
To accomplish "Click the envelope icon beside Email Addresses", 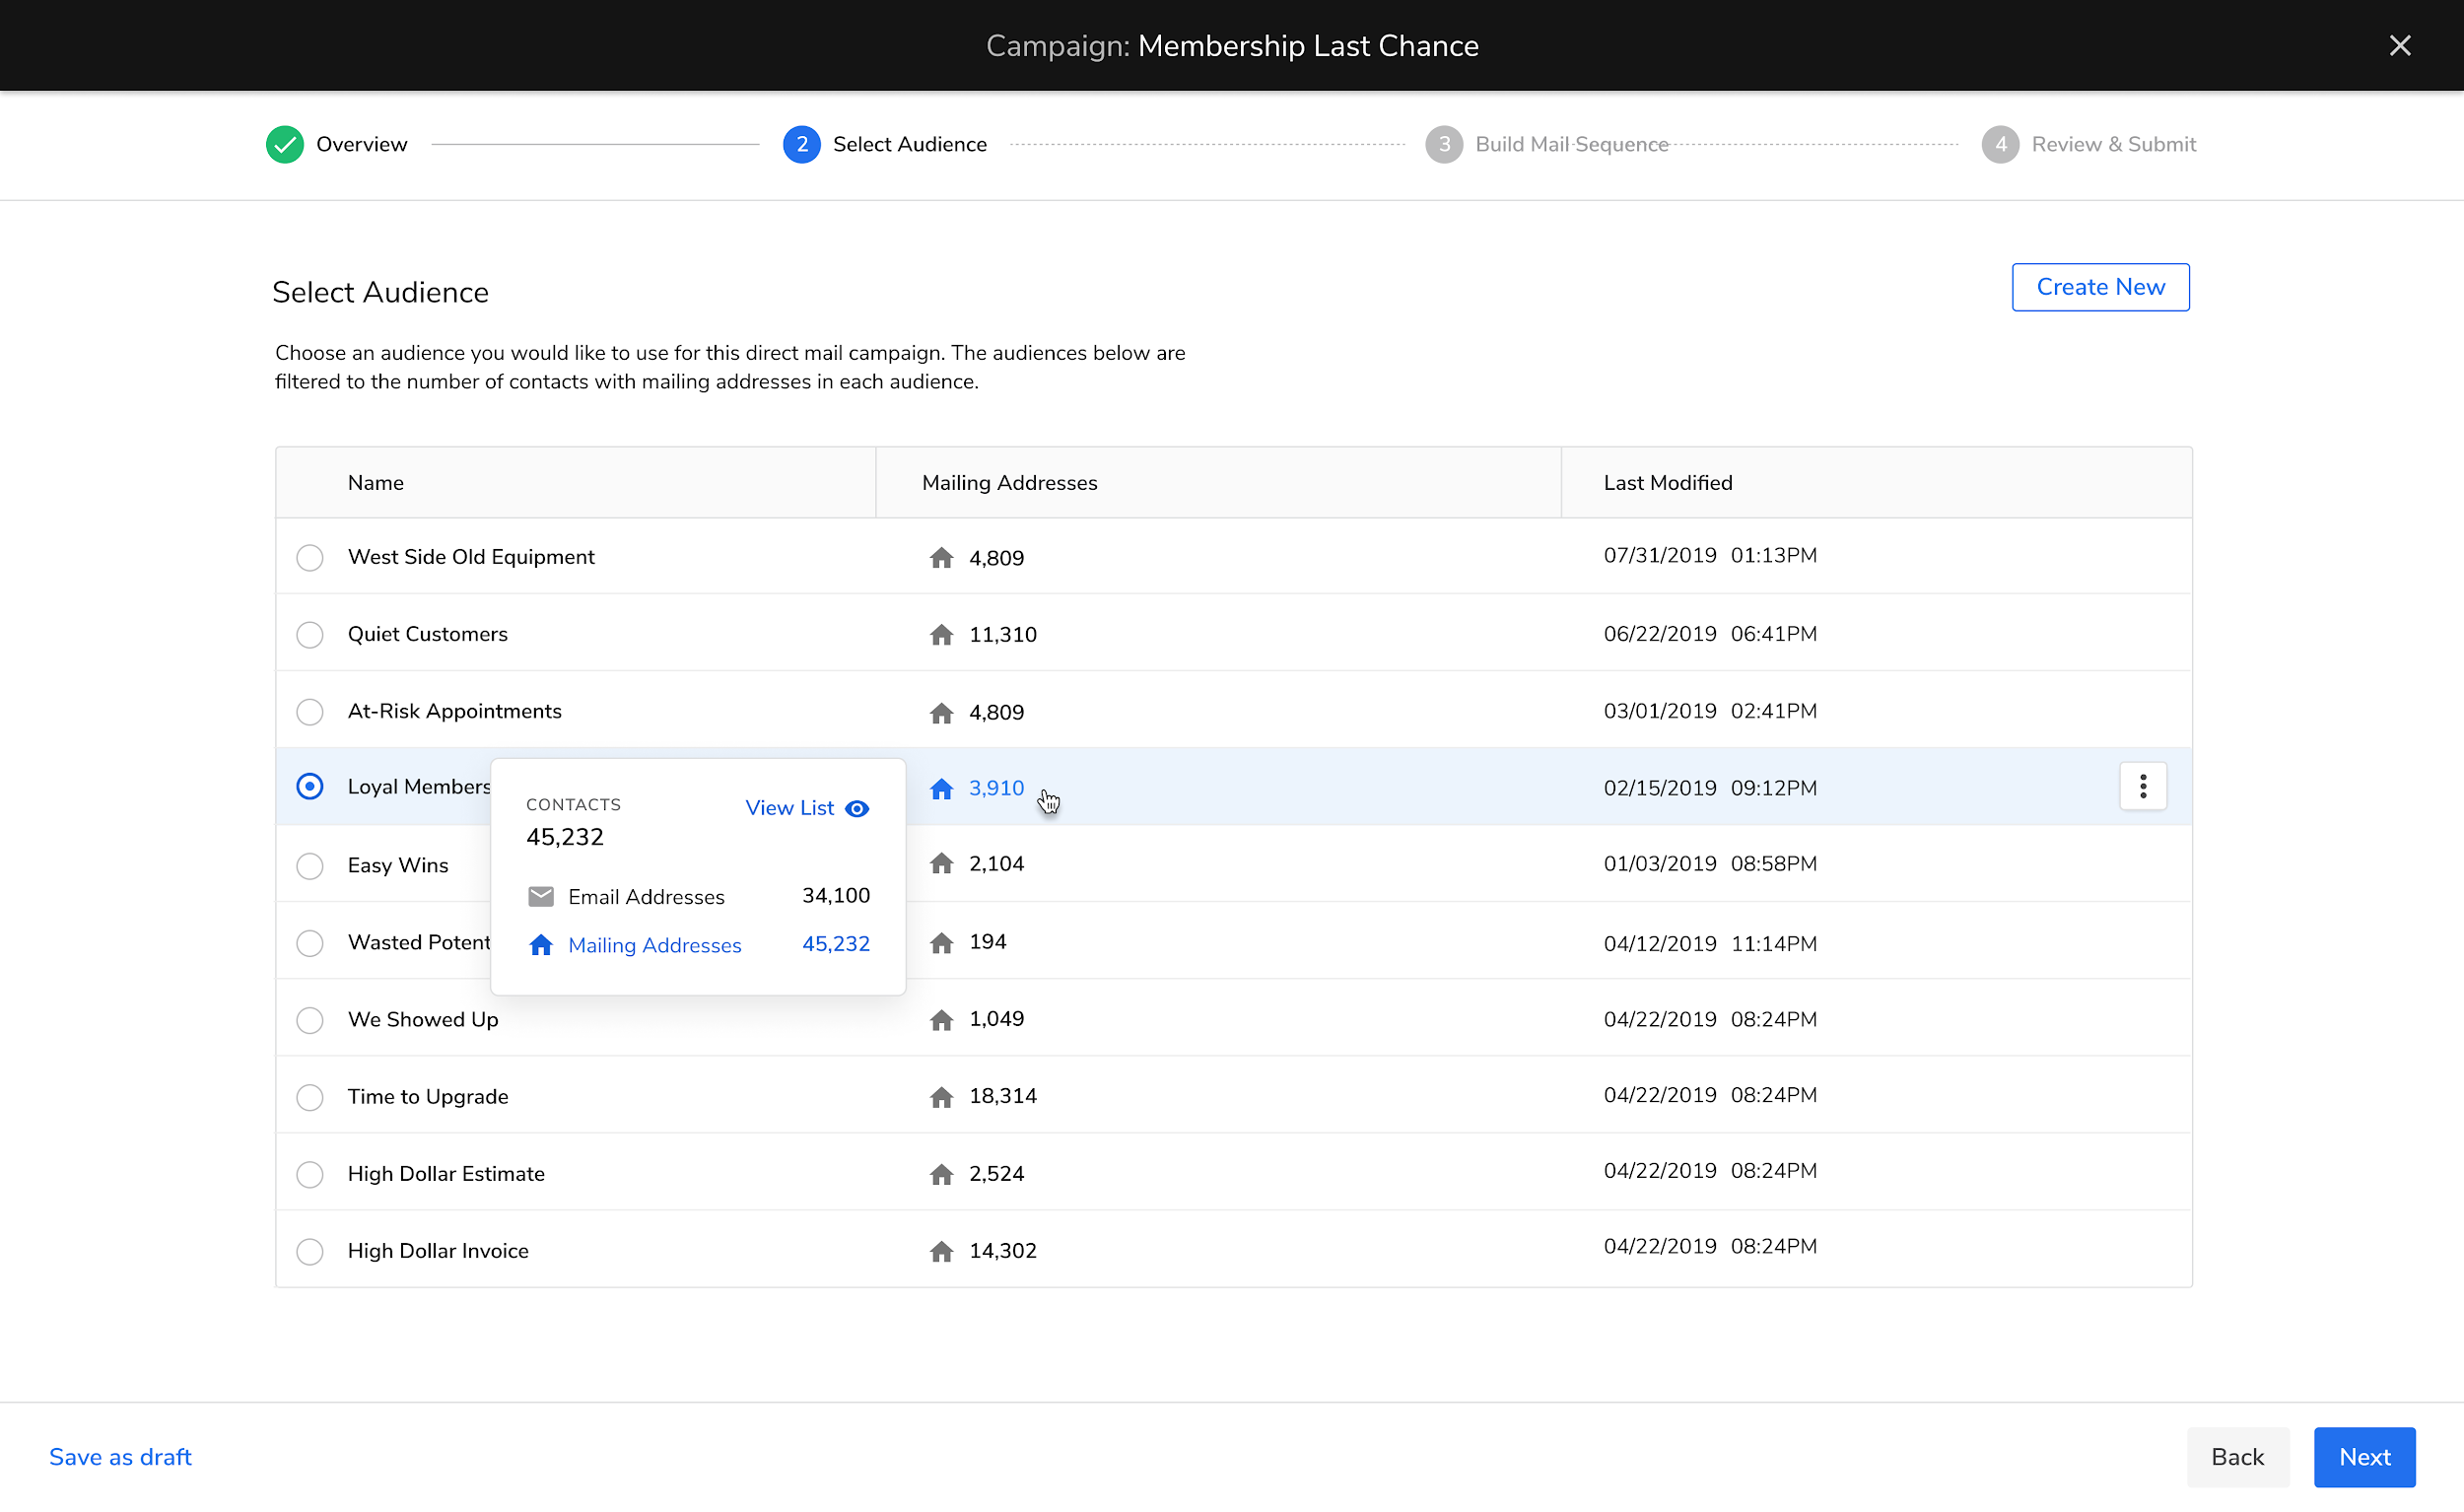I will click(541, 896).
